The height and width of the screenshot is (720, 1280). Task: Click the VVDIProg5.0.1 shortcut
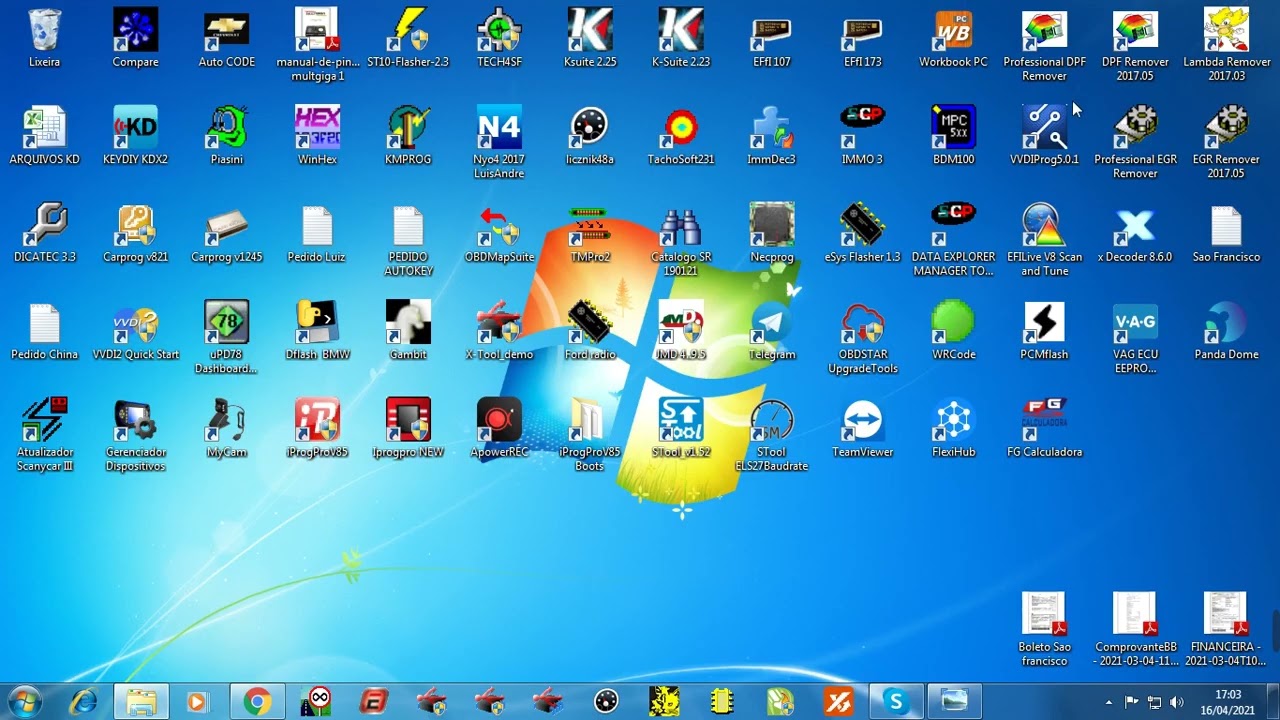pyautogui.click(x=1044, y=127)
